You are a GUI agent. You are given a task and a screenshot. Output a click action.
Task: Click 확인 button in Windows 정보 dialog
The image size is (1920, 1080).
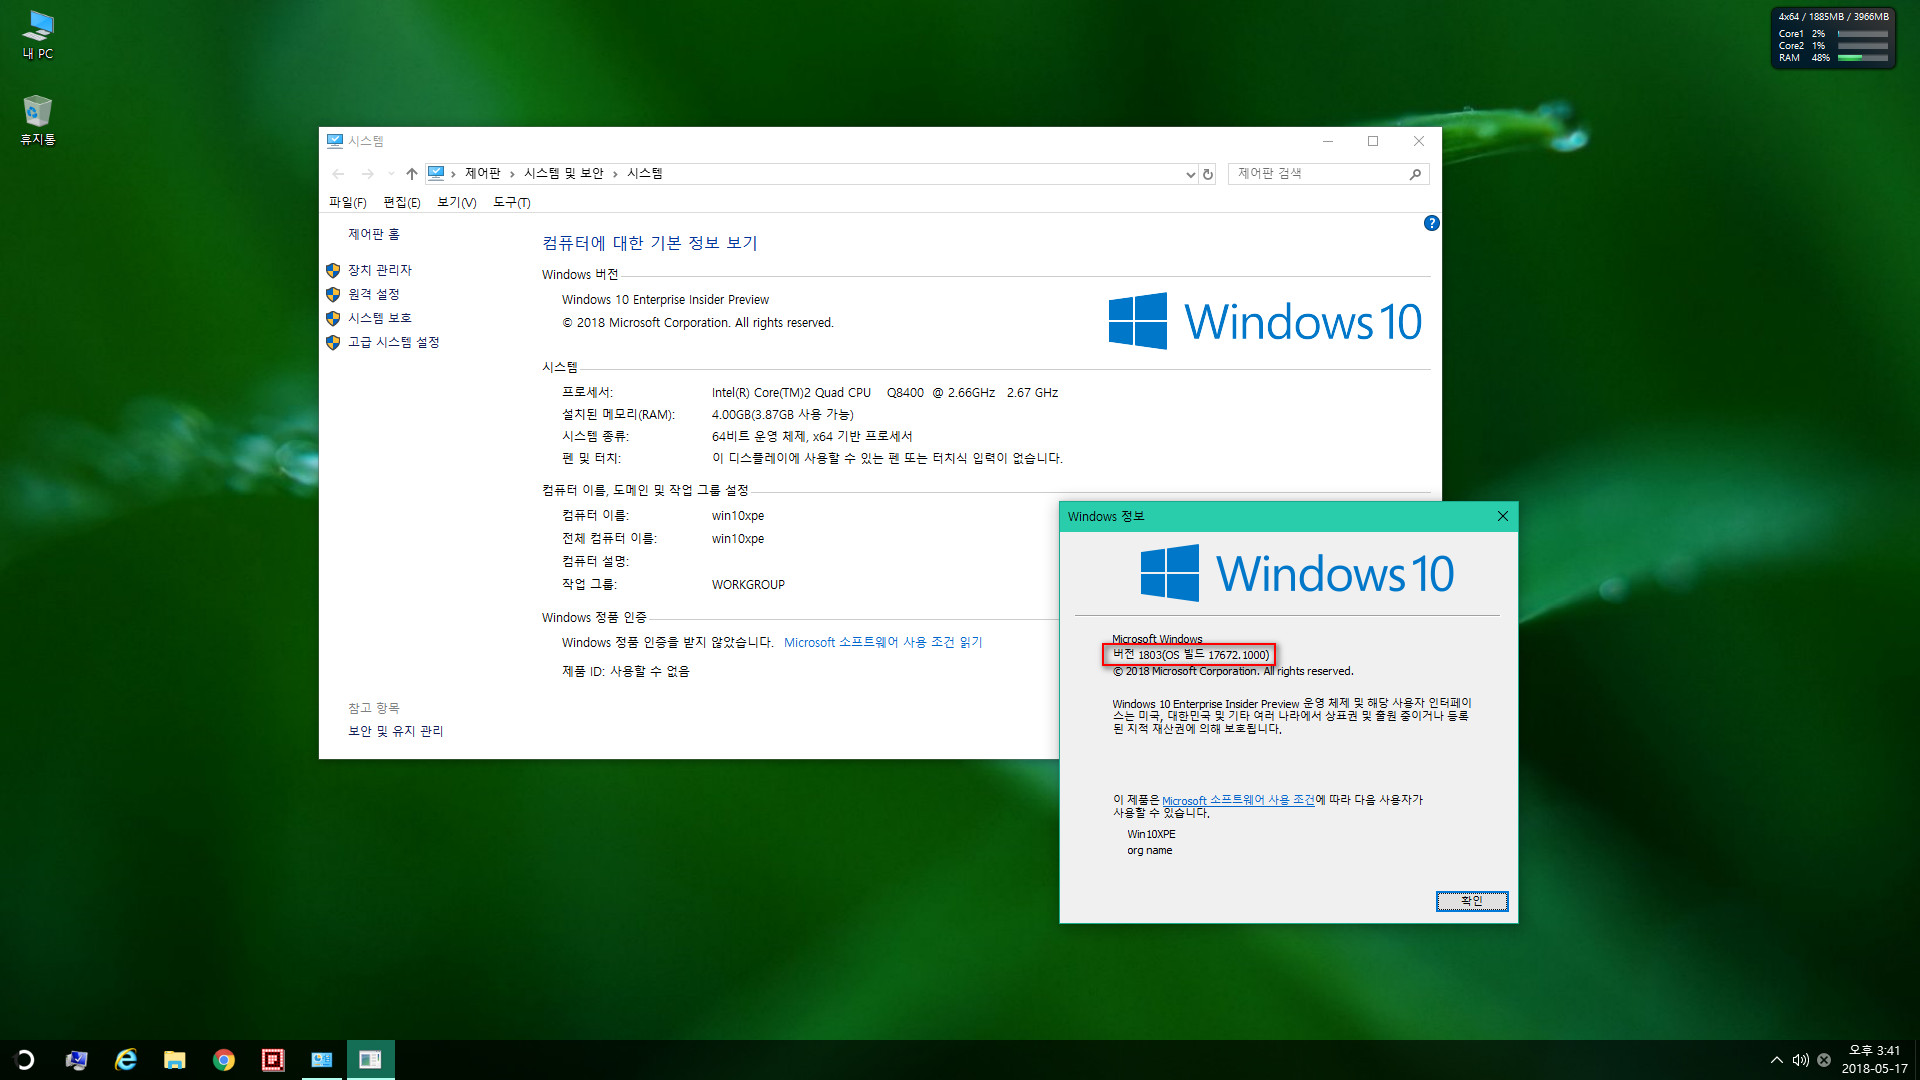tap(1472, 901)
